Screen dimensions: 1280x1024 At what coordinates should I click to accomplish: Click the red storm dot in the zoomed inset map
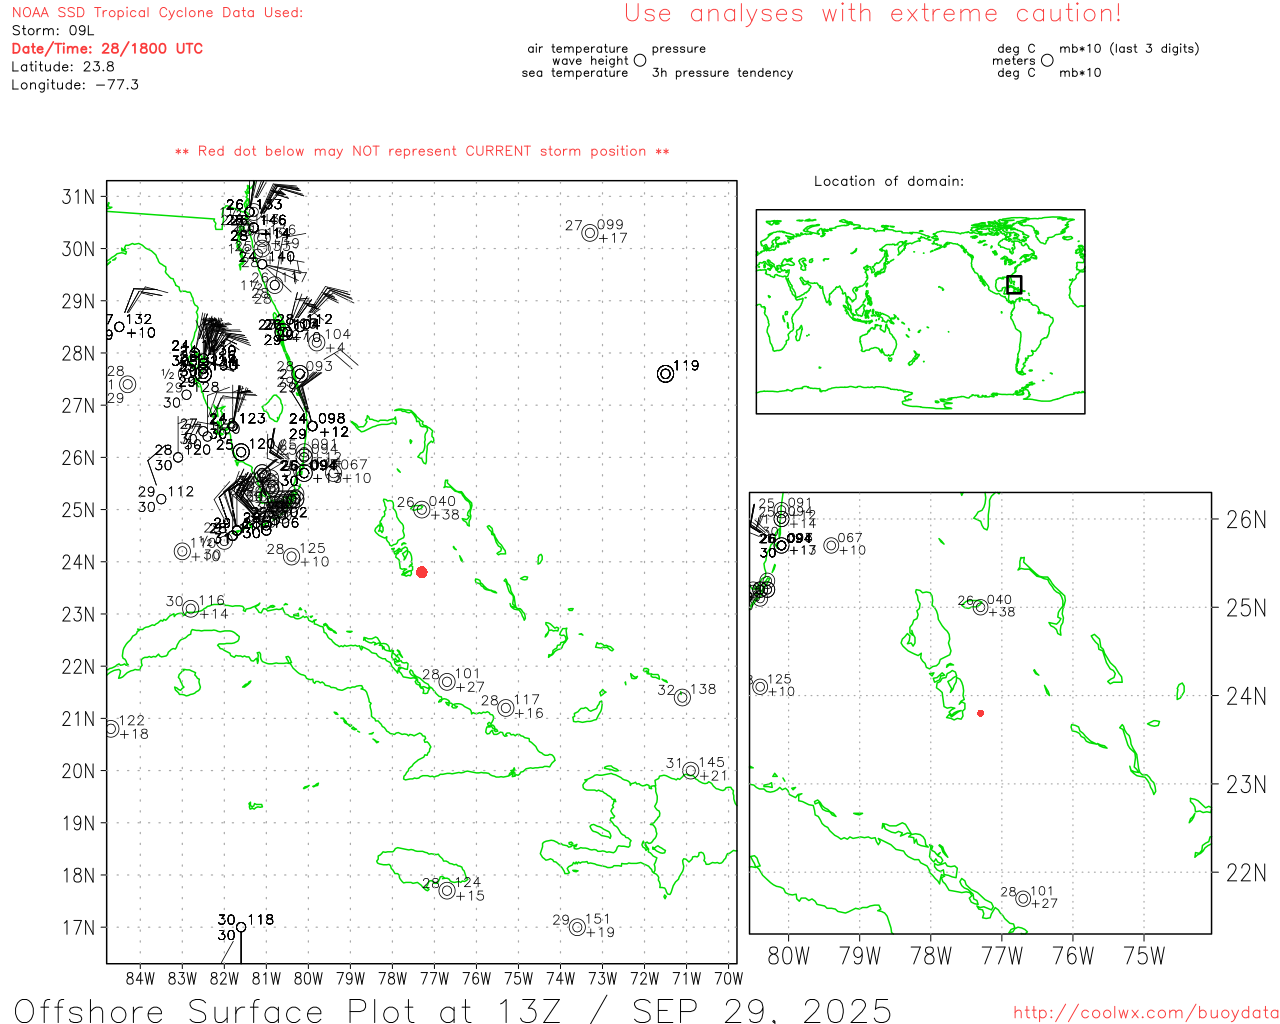980,713
